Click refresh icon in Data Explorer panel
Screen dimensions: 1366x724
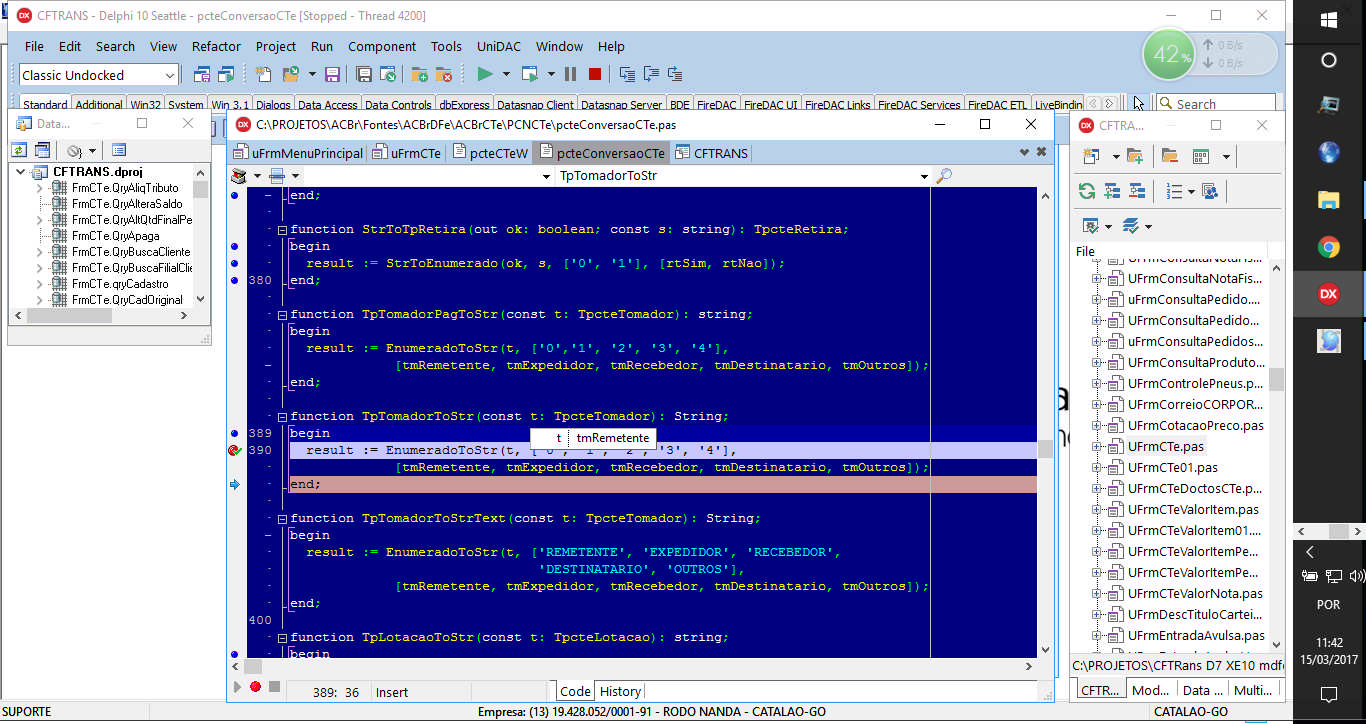click(19, 150)
